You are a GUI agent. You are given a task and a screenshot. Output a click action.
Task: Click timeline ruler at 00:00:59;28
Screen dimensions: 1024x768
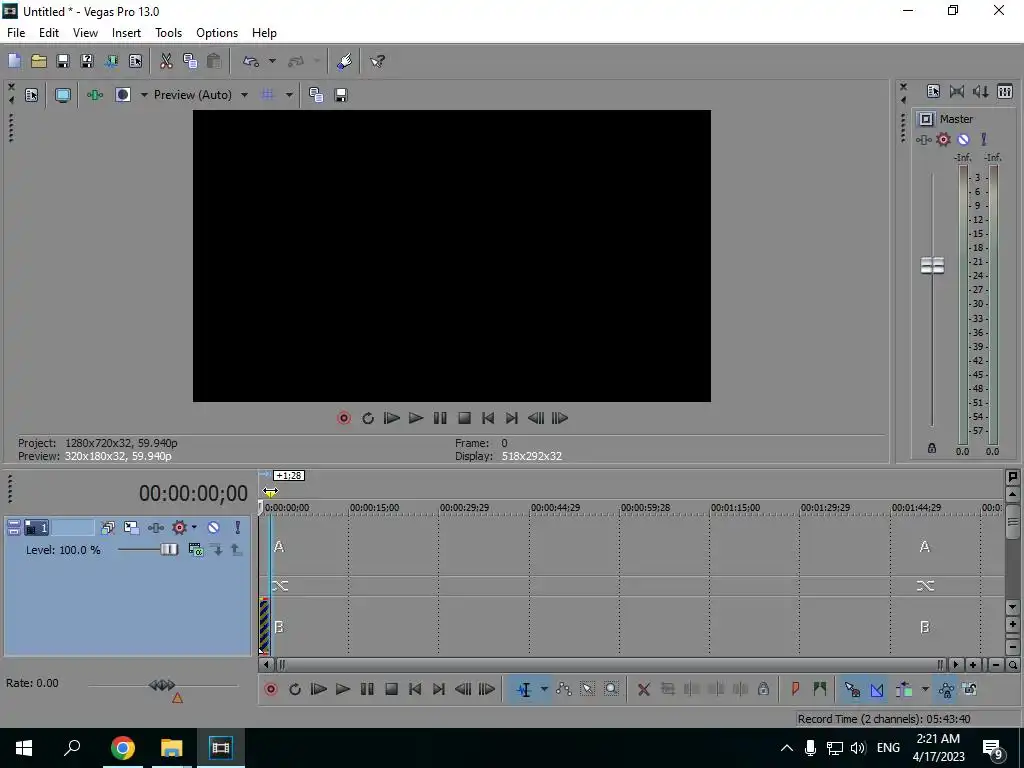point(645,507)
